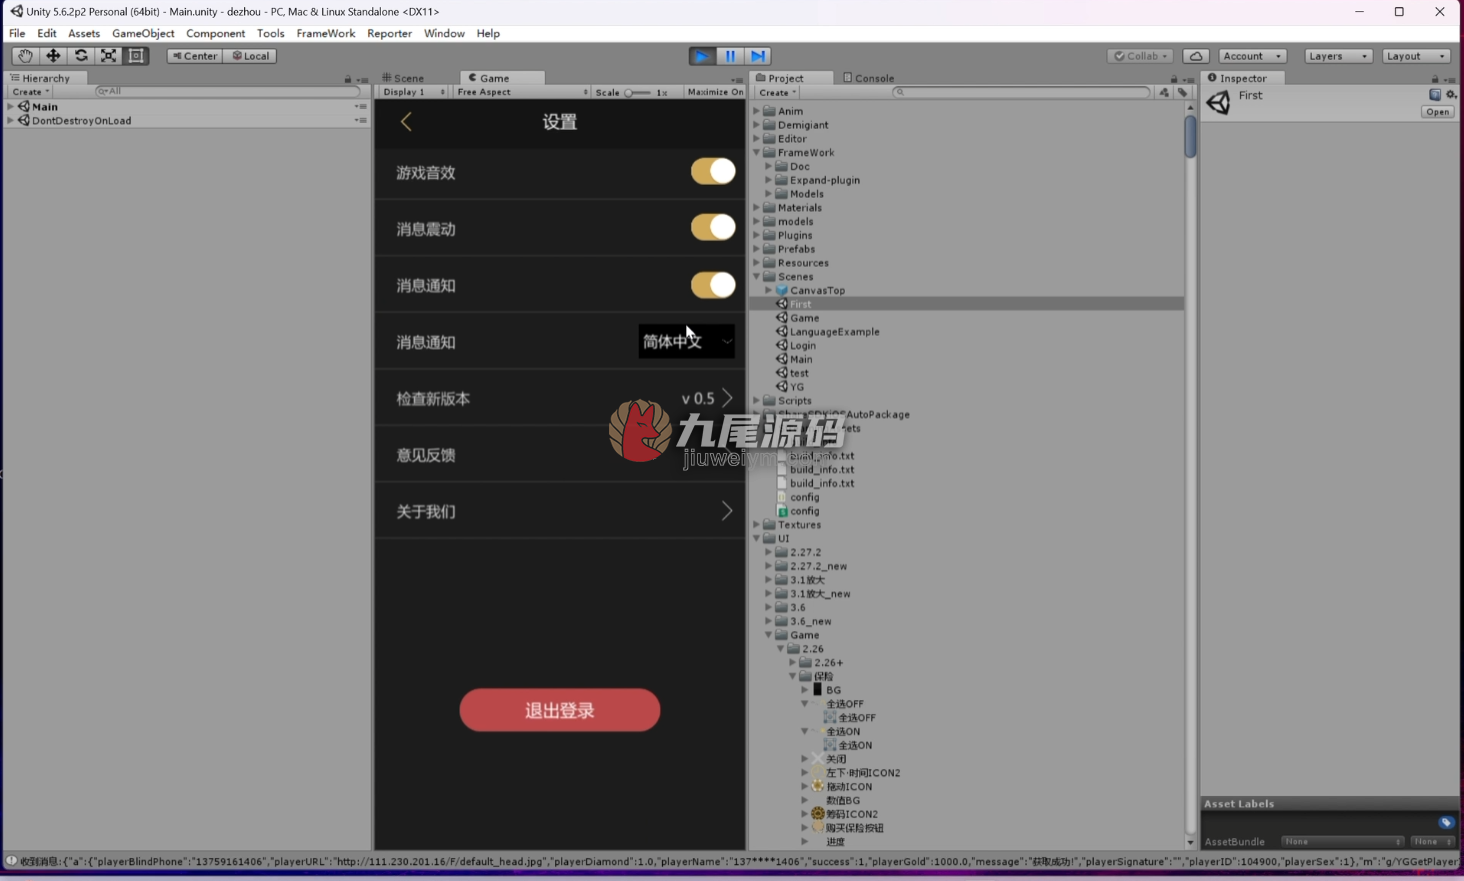This screenshot has height=881, width=1464.
Task: Open the Layers dropdown
Action: pos(1338,56)
